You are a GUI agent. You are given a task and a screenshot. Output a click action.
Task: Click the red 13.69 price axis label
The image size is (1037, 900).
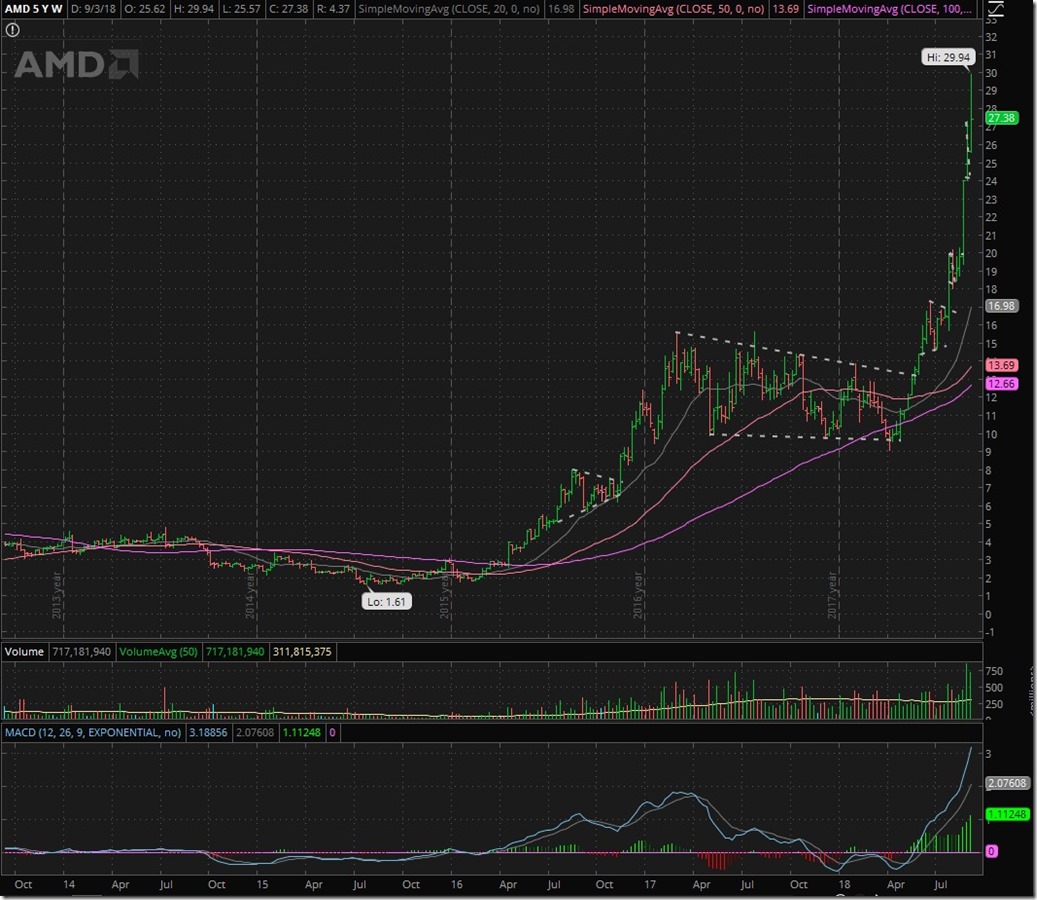(x=1001, y=365)
